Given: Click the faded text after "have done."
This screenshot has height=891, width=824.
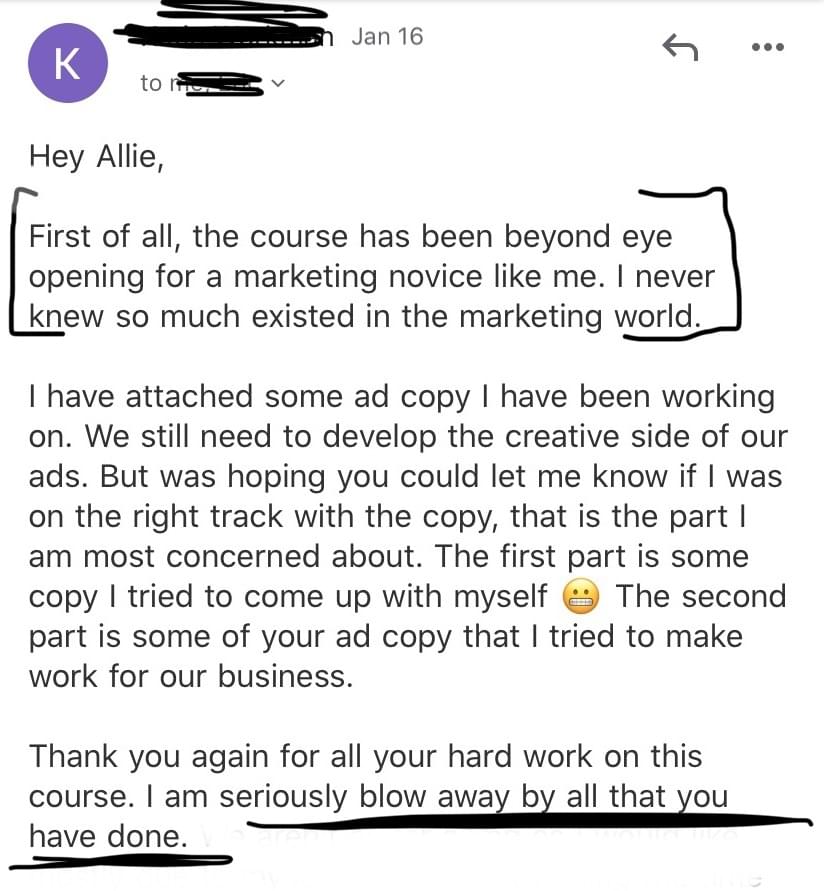Looking at the screenshot, I should [x=472, y=837].
